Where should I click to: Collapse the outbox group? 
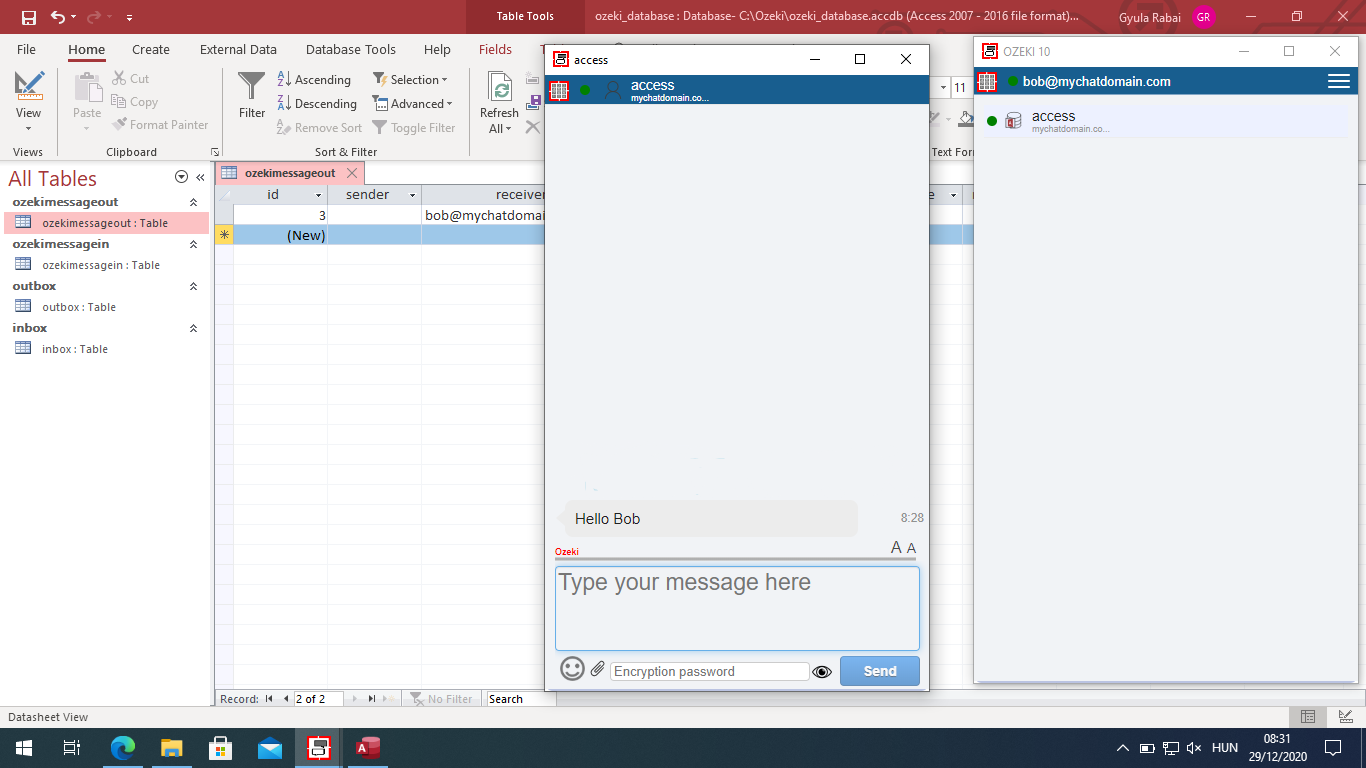click(x=194, y=286)
